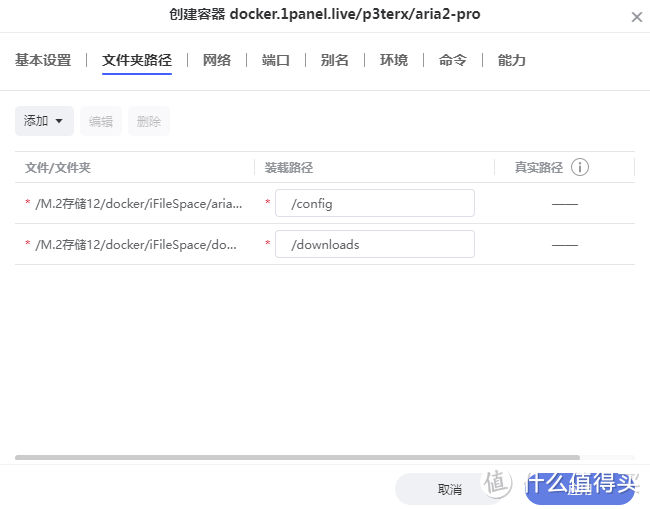The width and height of the screenshot is (650, 509).
Task: Switch to the 别名 tab
Action: tap(335, 60)
